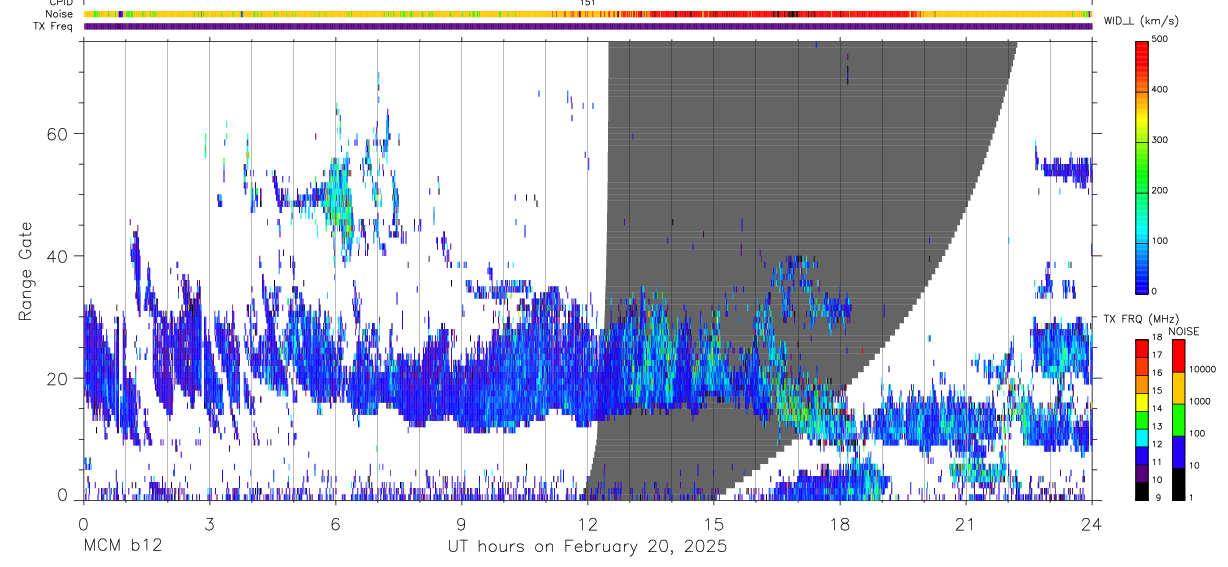
Task: Select the red top of the spectral width color bar
Action: click(1142, 52)
